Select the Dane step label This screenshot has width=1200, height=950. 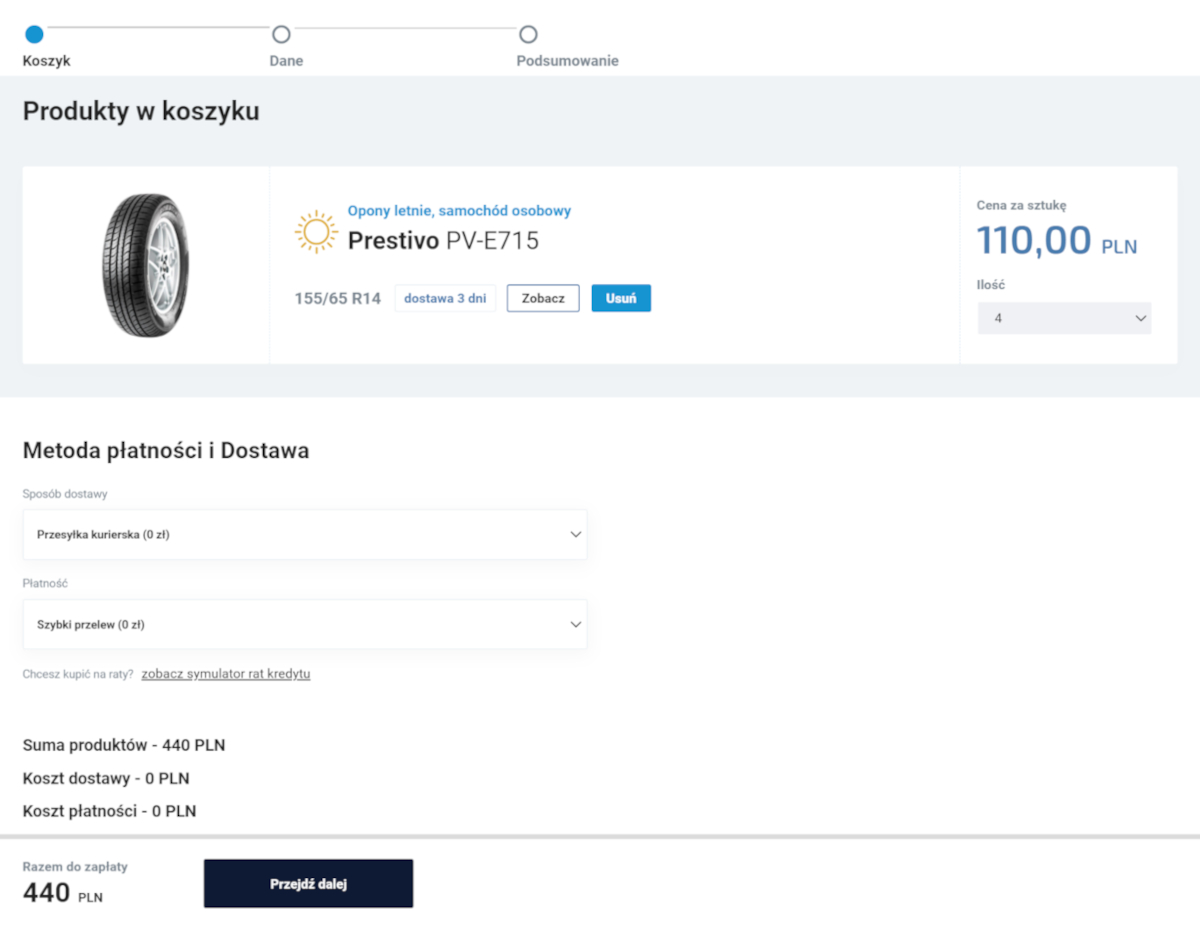286,61
